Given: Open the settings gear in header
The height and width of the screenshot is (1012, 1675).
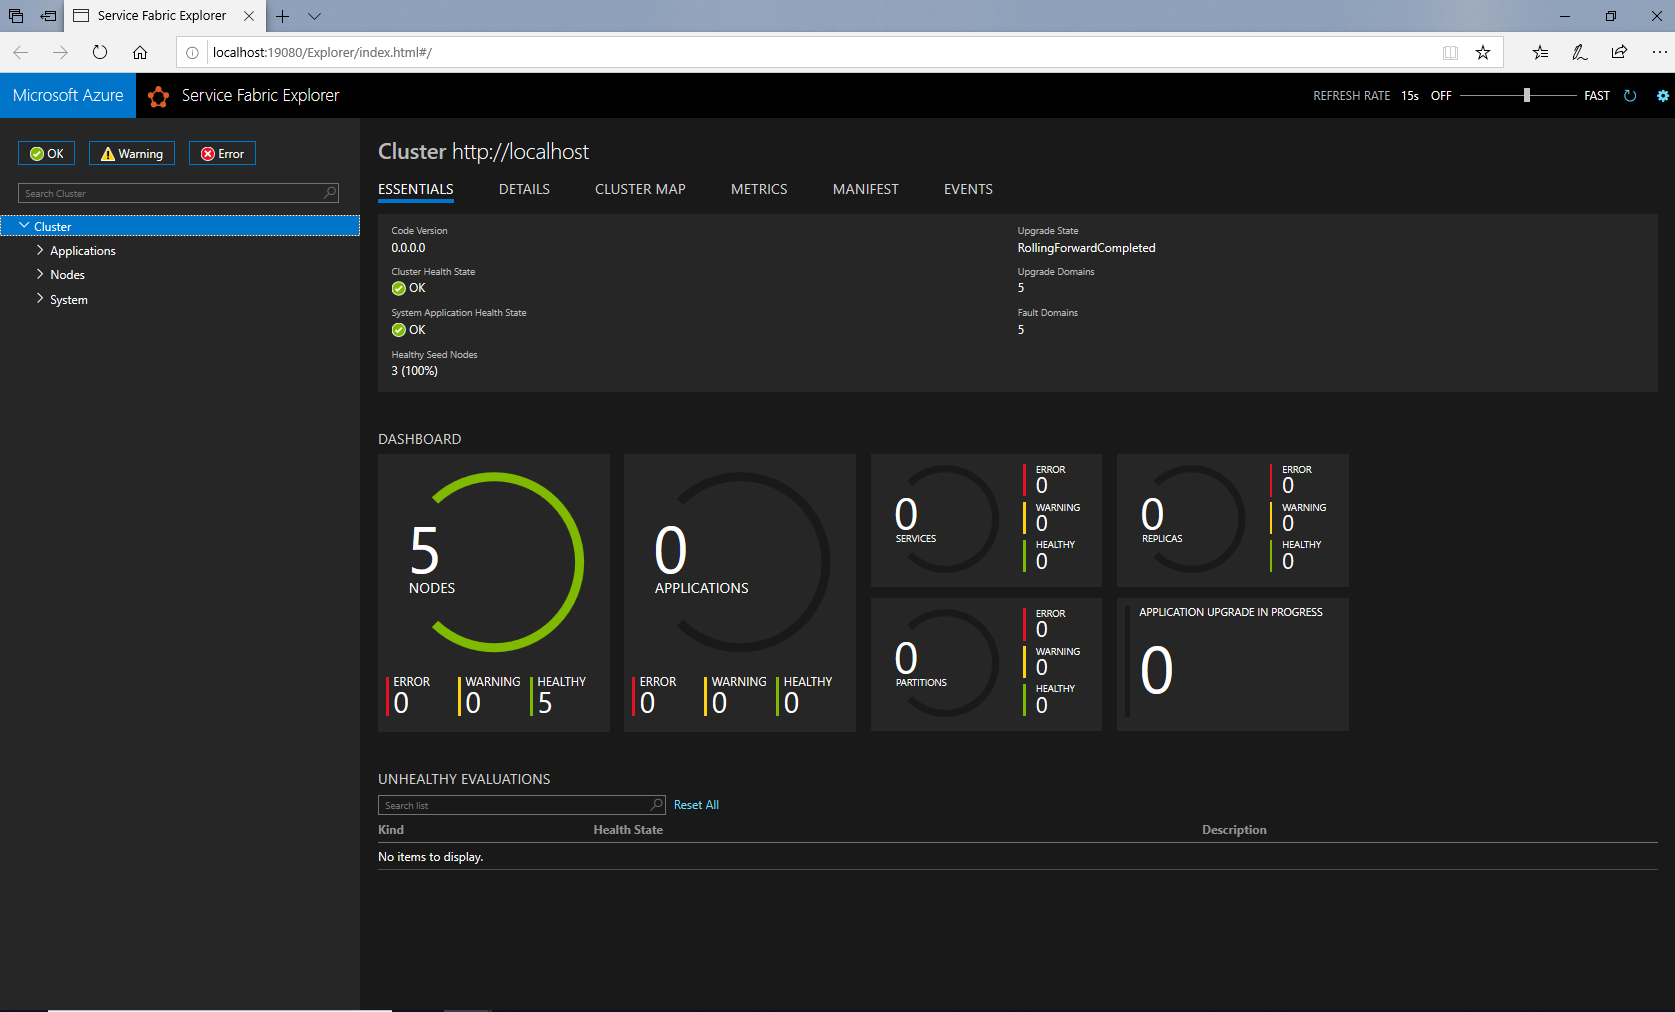Looking at the screenshot, I should [x=1663, y=96].
